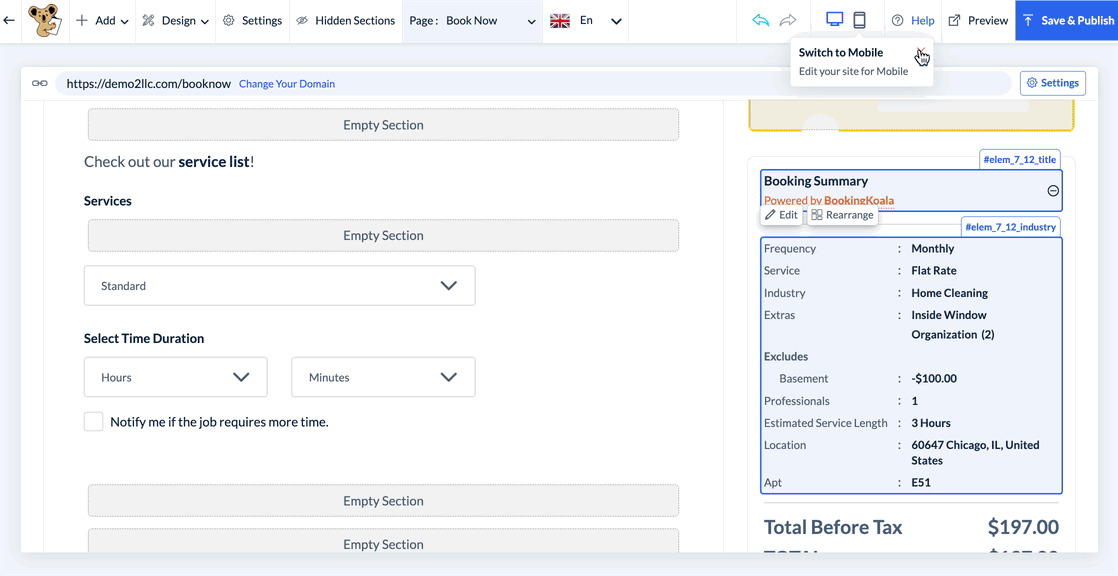This screenshot has height=576, width=1118.
Task: Click Save & Publish button
Action: click(x=1067, y=20)
